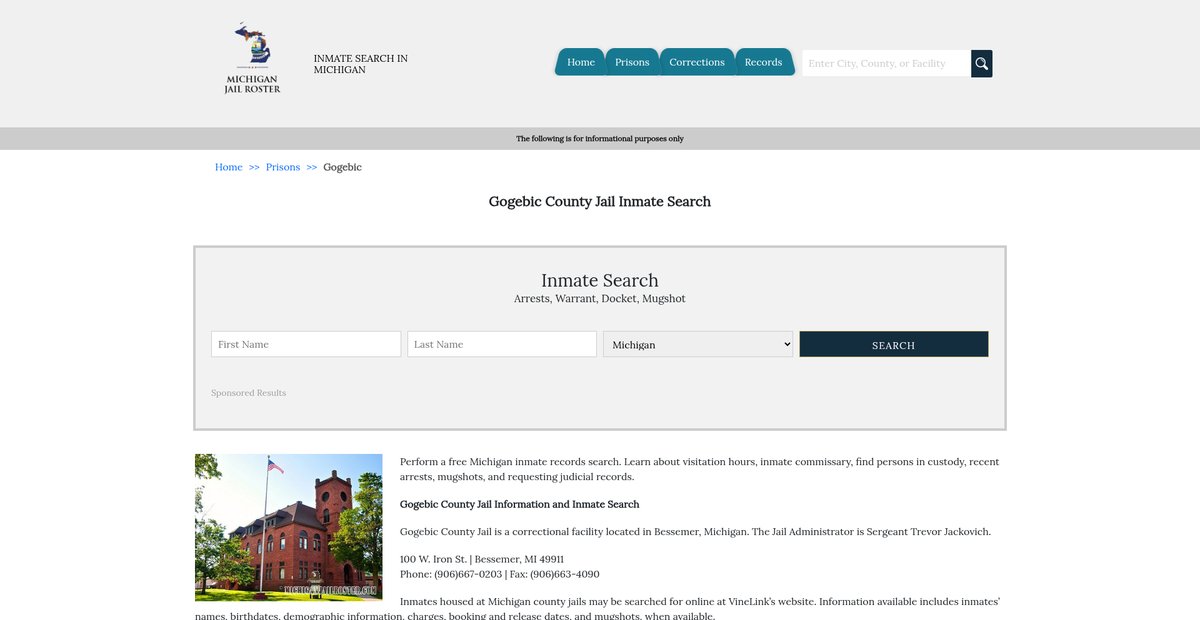Click the 'Inmate Search in Michigan' header text
The width and height of the screenshot is (1200, 620).
pyautogui.click(x=361, y=64)
